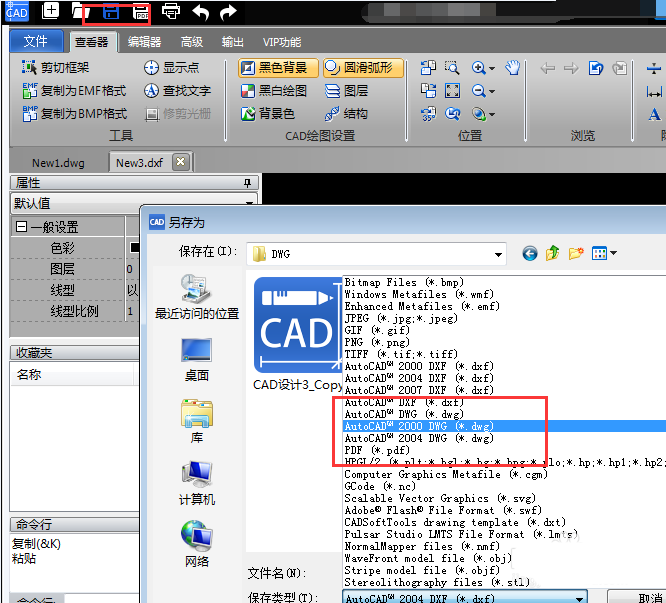Toggle 黑白绘图 mode

tap(274, 90)
